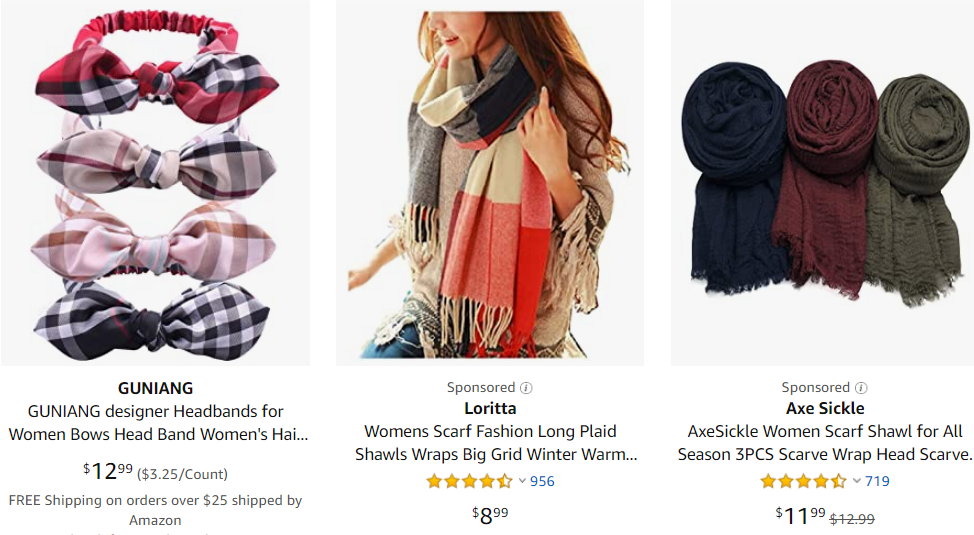
Task: Click the star rating icons for the Loritta scarf
Action: click(x=469, y=481)
